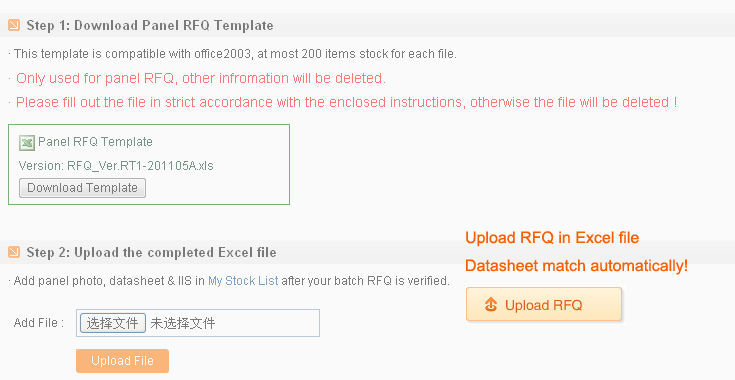Viewport: 735px width, 380px height.
Task: Click the orange icon beside Step 2 heading
Action: 14,253
